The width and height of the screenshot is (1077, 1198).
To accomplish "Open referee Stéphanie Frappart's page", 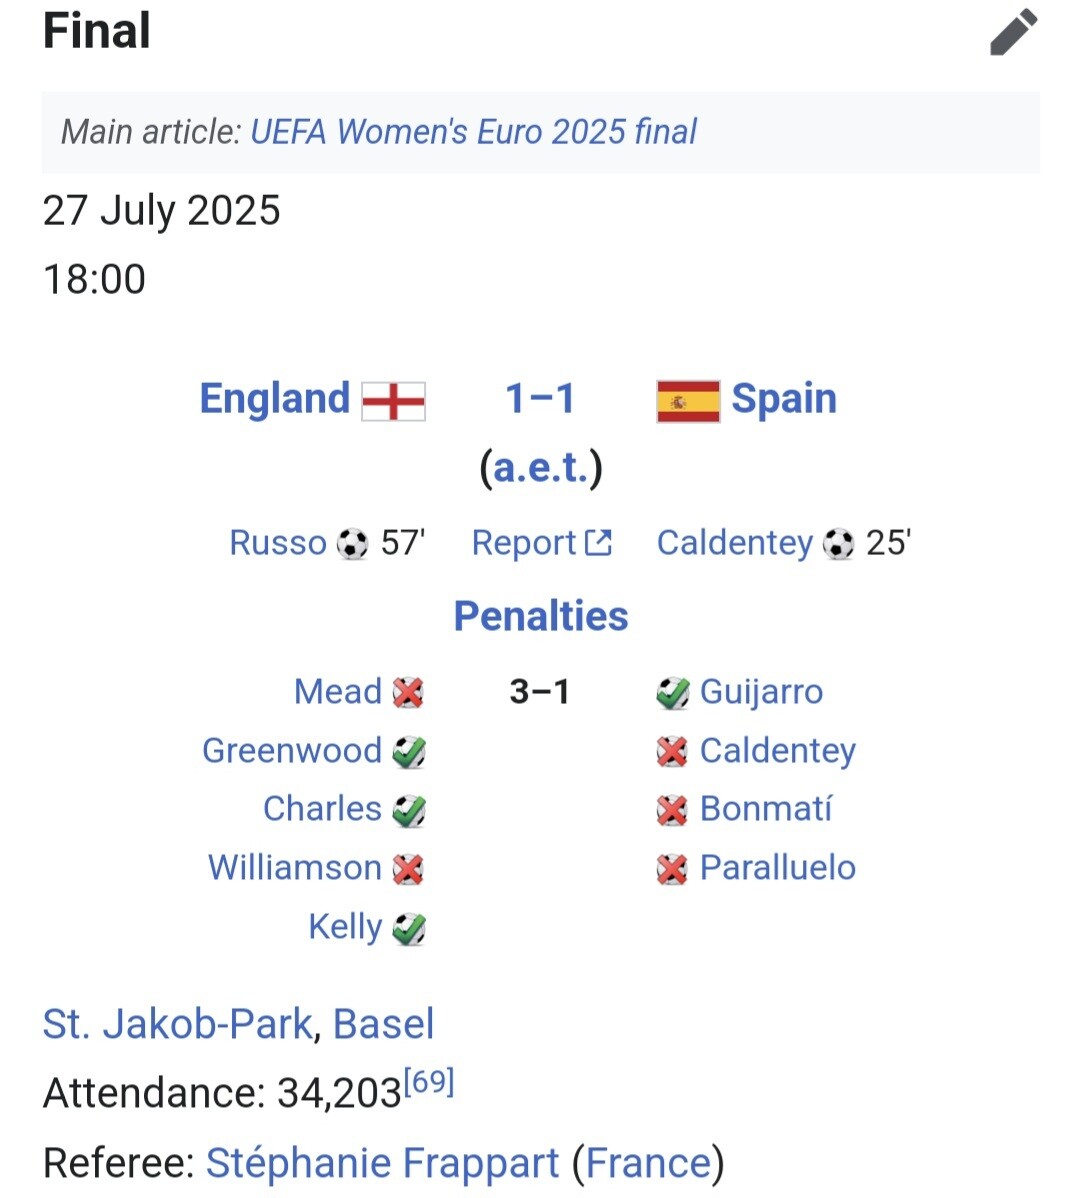I will point(382,1163).
